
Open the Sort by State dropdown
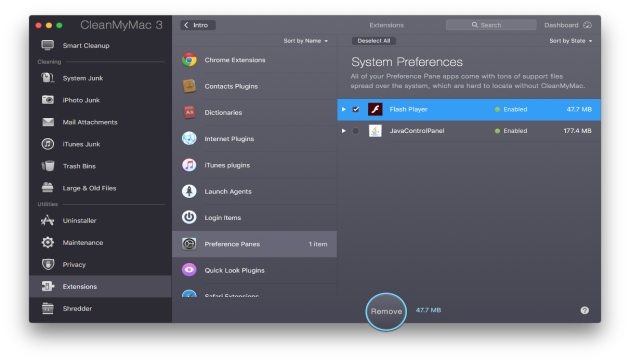[571, 41]
